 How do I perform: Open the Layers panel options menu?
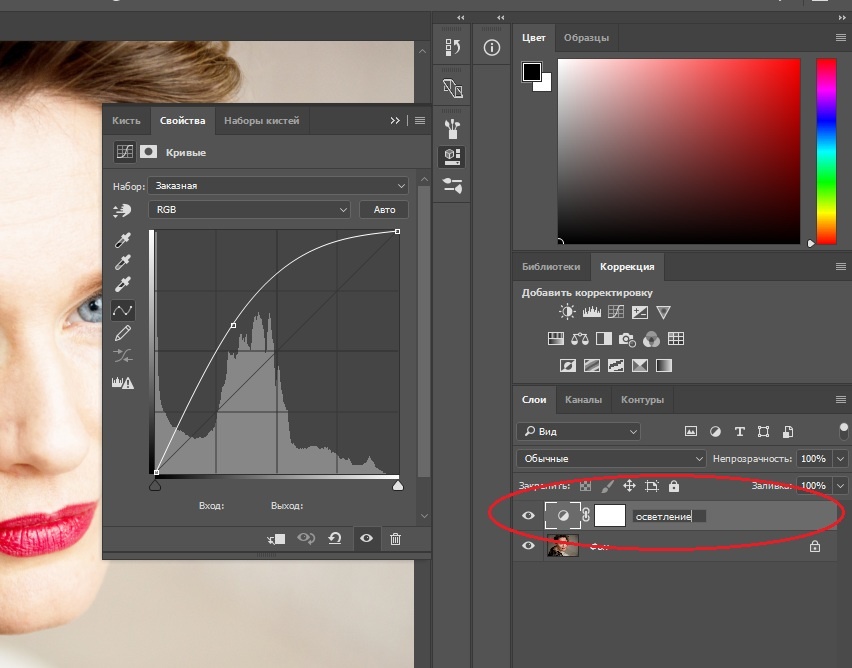pyautogui.click(x=841, y=399)
